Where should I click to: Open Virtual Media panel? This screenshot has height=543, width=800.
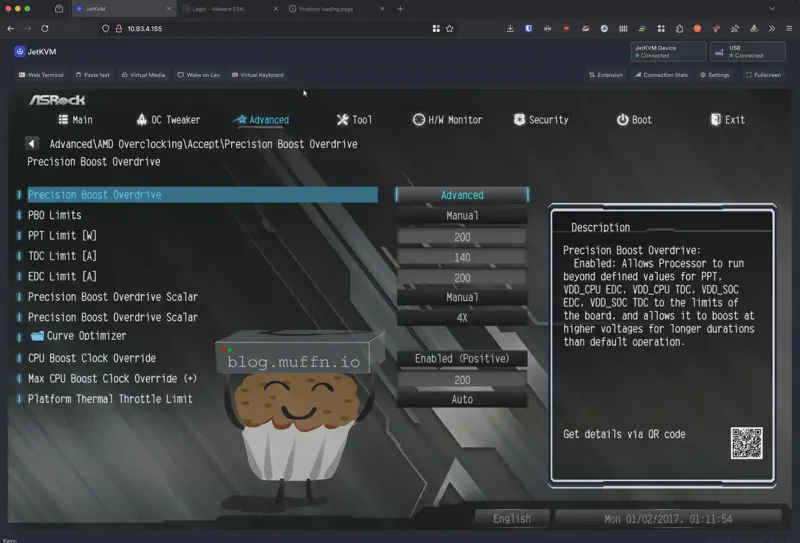point(143,75)
